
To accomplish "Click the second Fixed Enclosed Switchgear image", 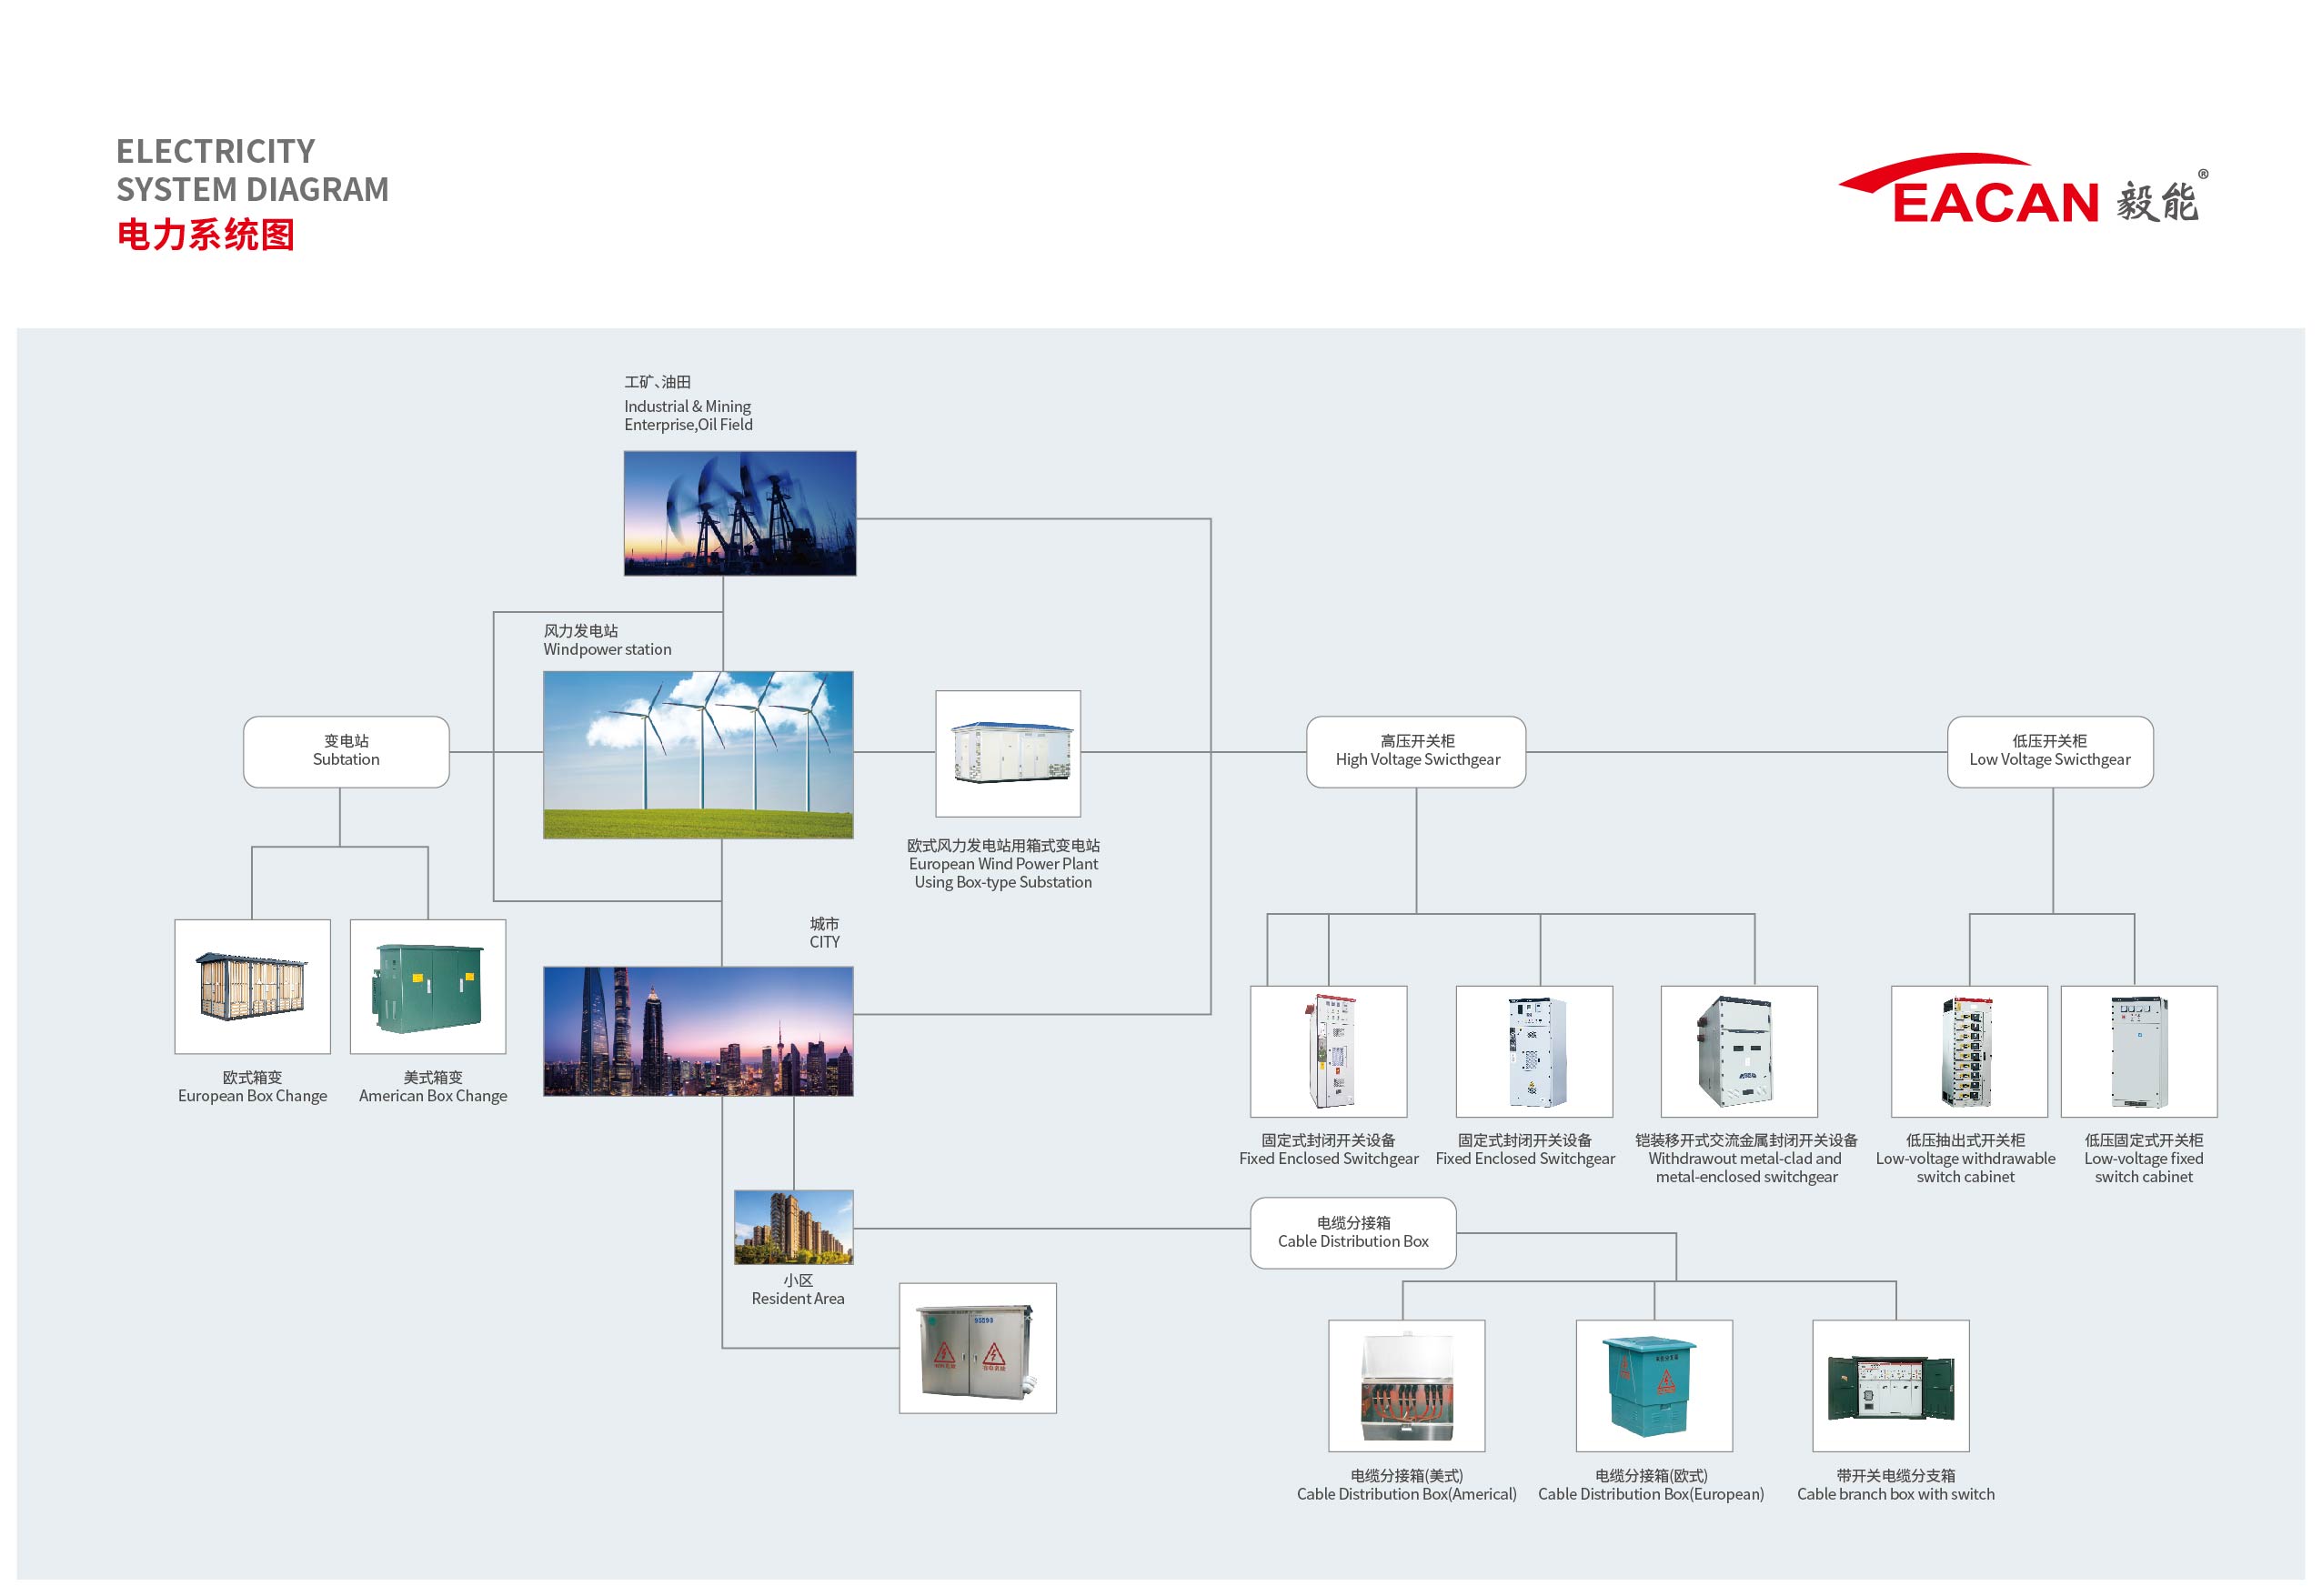I will point(1535,1052).
